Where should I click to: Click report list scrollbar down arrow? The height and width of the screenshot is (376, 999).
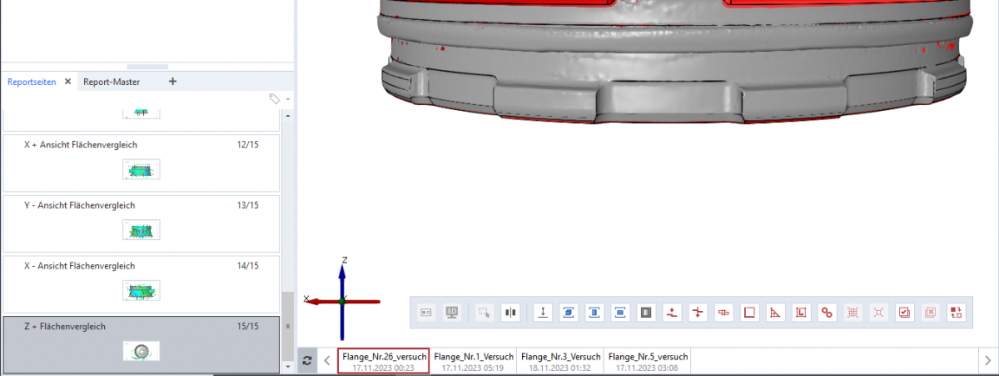coord(287,367)
